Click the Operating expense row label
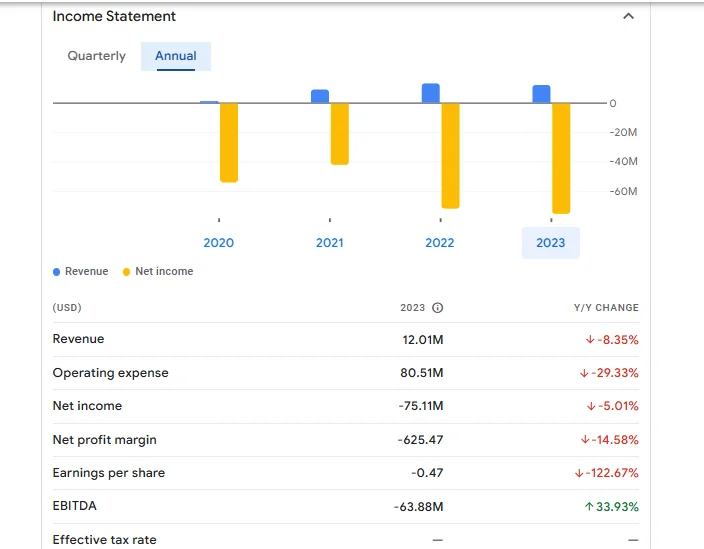704x549 pixels. pos(110,373)
